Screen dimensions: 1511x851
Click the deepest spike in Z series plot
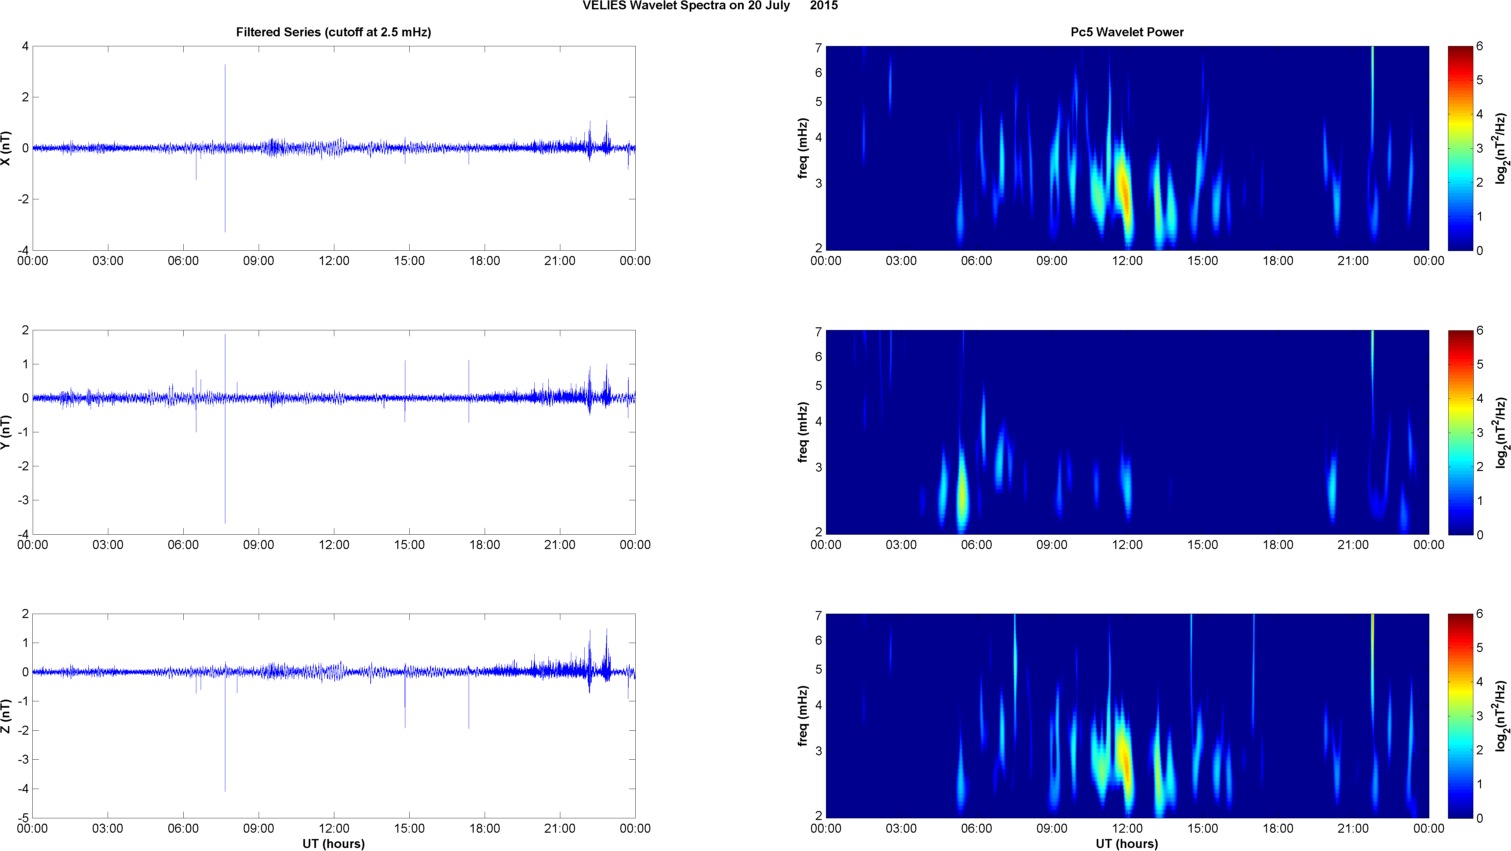click(x=225, y=730)
